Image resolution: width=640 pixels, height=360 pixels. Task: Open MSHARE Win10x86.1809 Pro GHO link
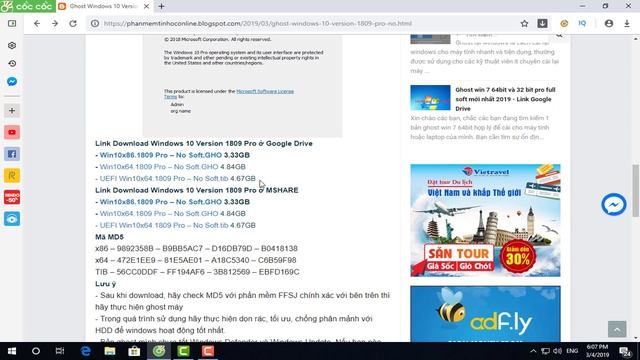[x=160, y=202]
